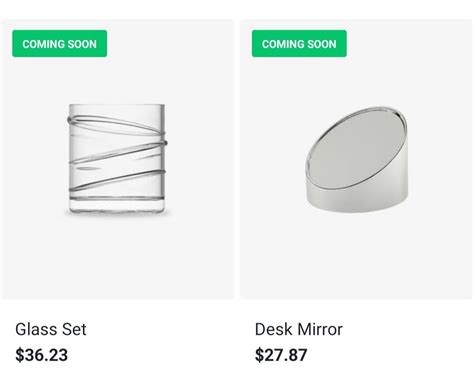This screenshot has width=474, height=380.
Task: Open the Glass Set product title link
Action: (51, 329)
